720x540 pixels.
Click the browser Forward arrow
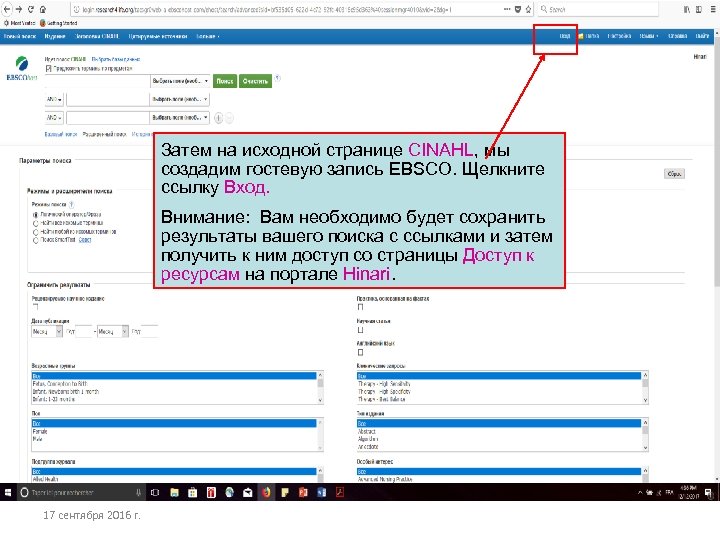click(18, 9)
